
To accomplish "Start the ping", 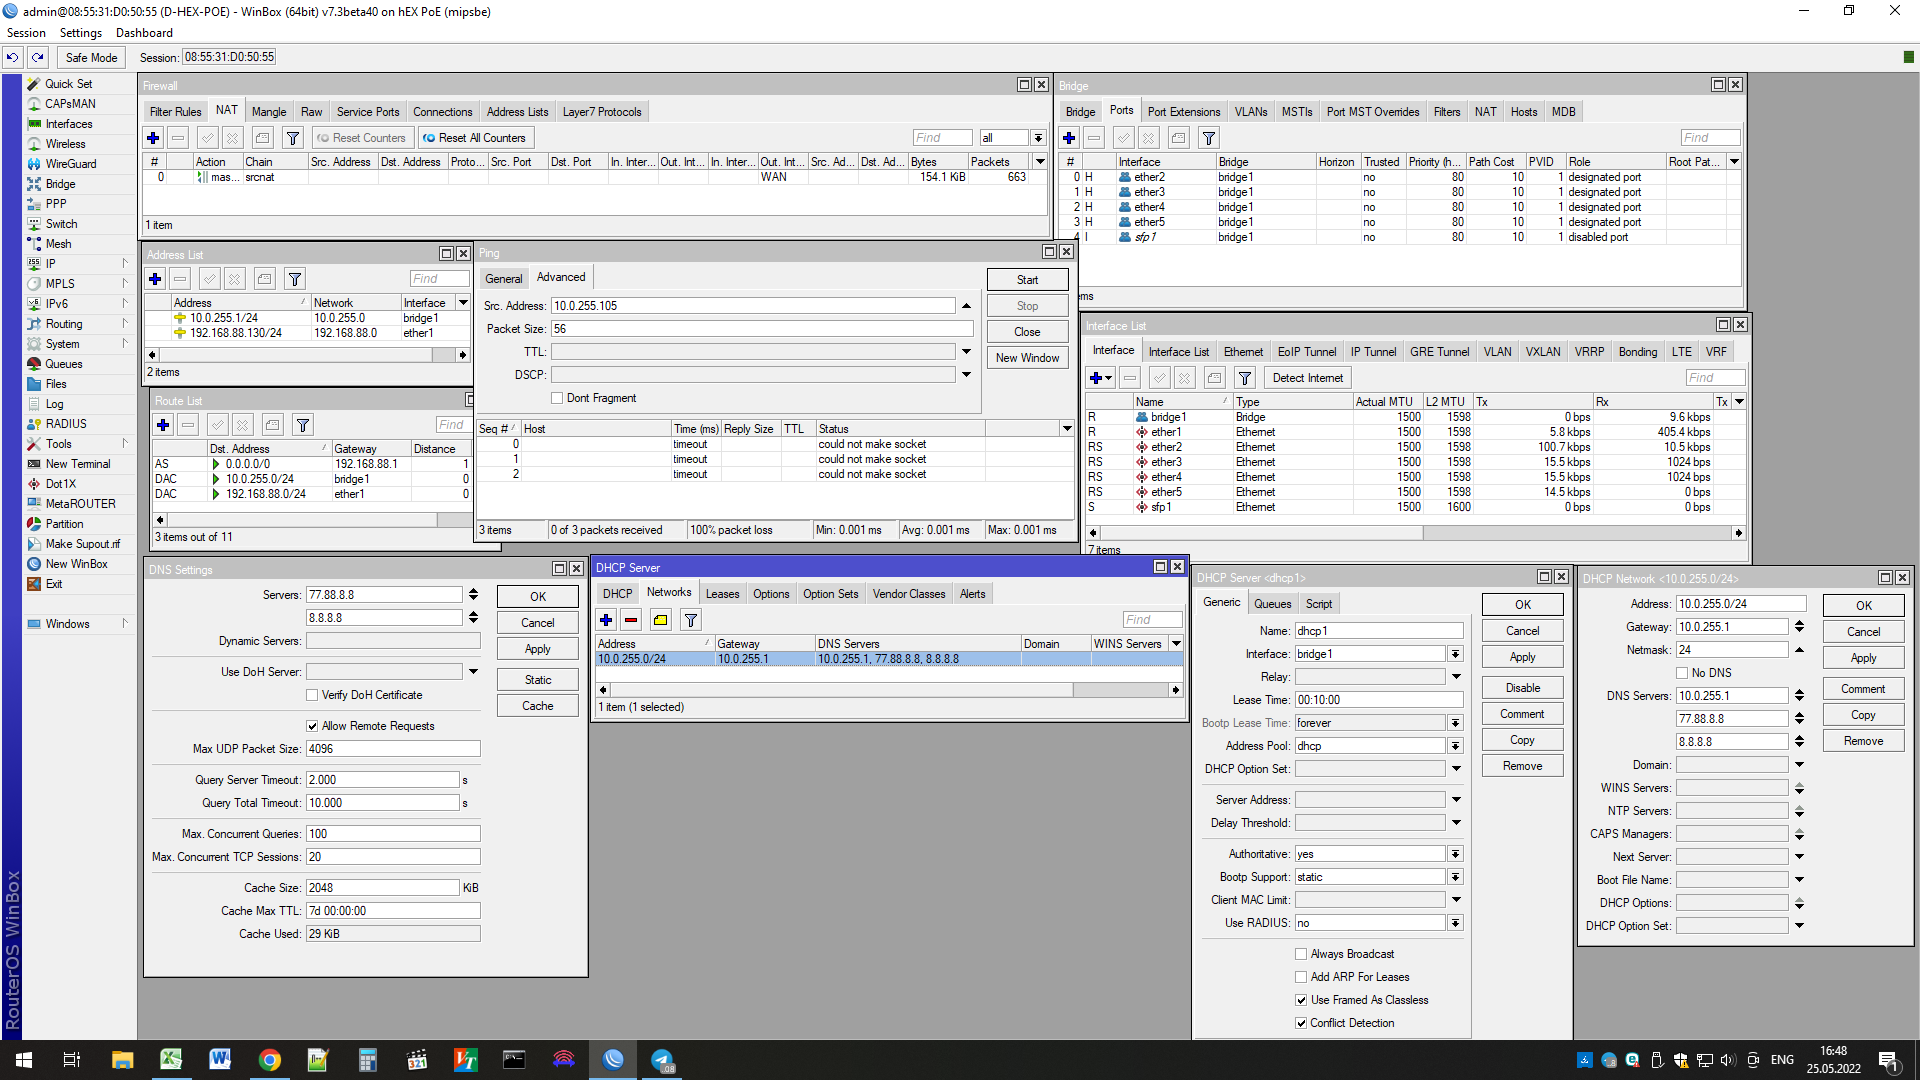I will click(x=1027, y=280).
